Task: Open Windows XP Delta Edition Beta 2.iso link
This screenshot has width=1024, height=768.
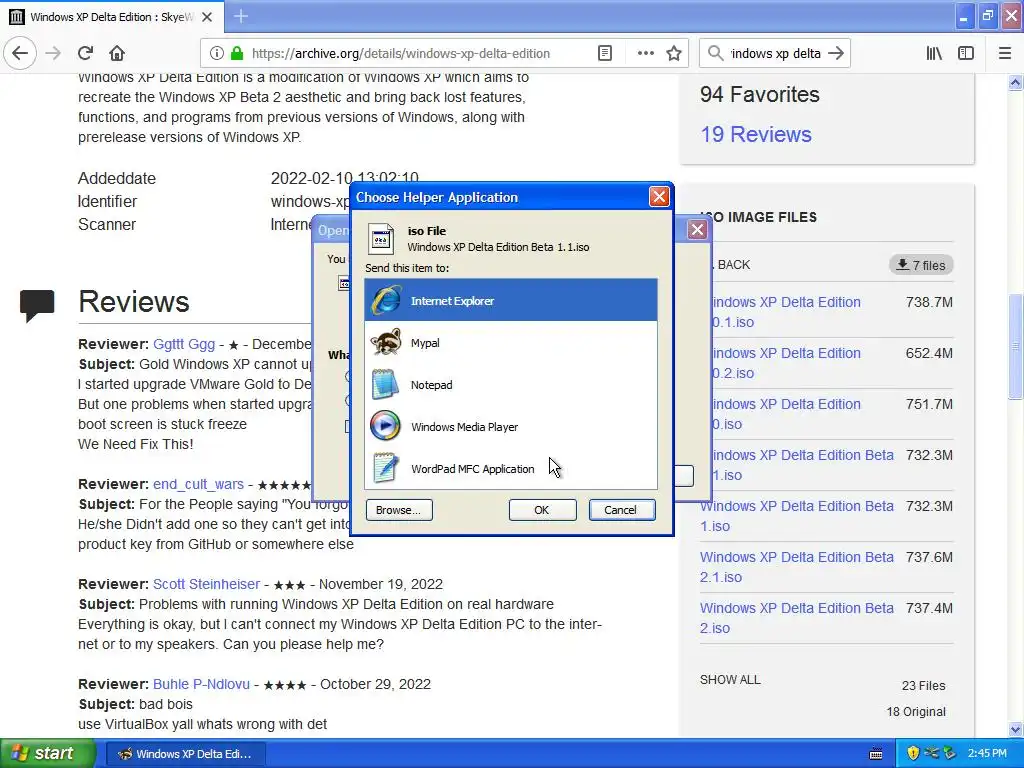Action: (796, 618)
